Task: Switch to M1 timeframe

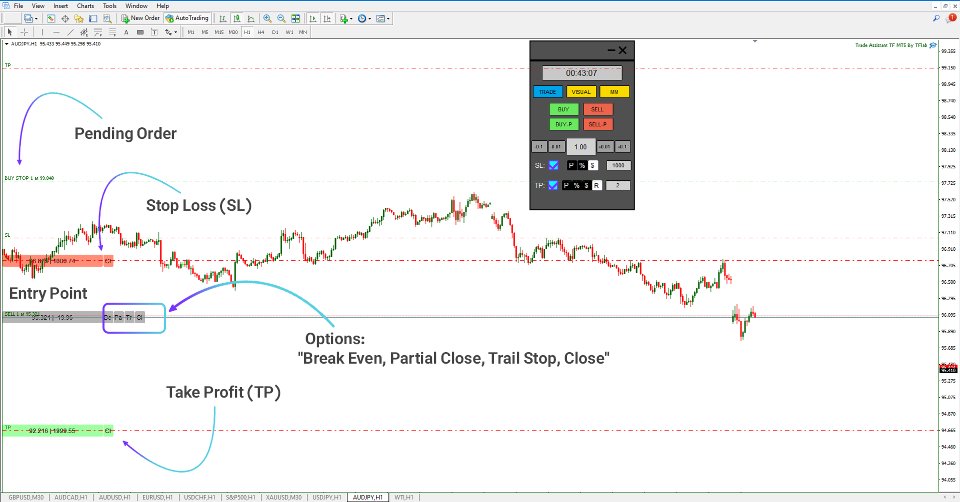Action: point(191,32)
